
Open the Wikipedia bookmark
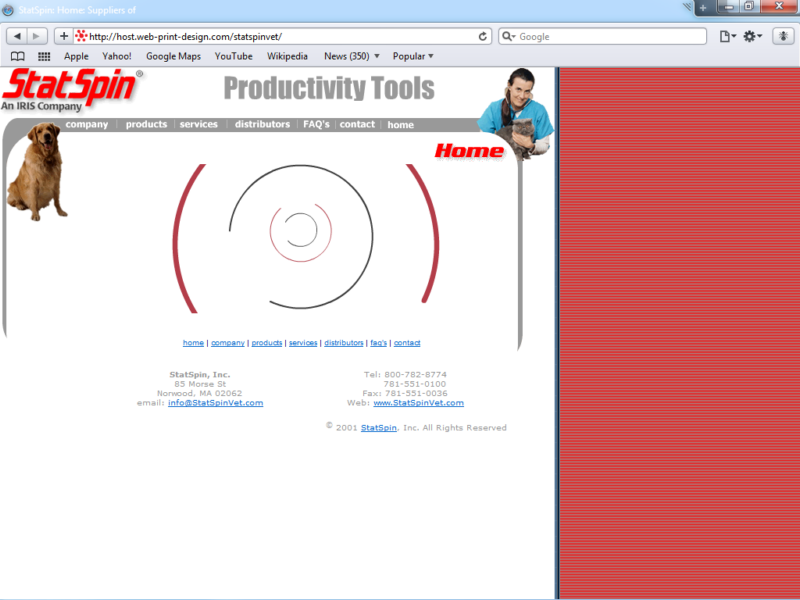pos(287,56)
